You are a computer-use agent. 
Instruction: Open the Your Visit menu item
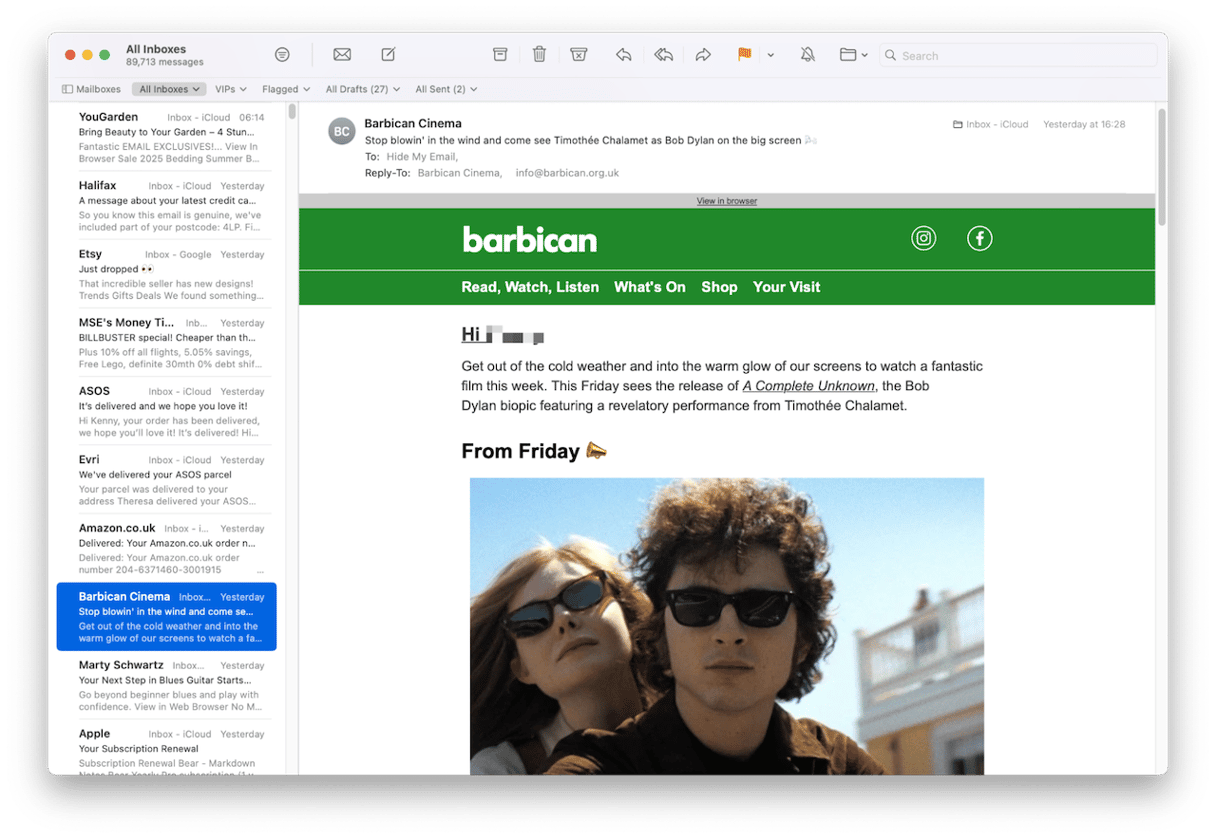(786, 287)
